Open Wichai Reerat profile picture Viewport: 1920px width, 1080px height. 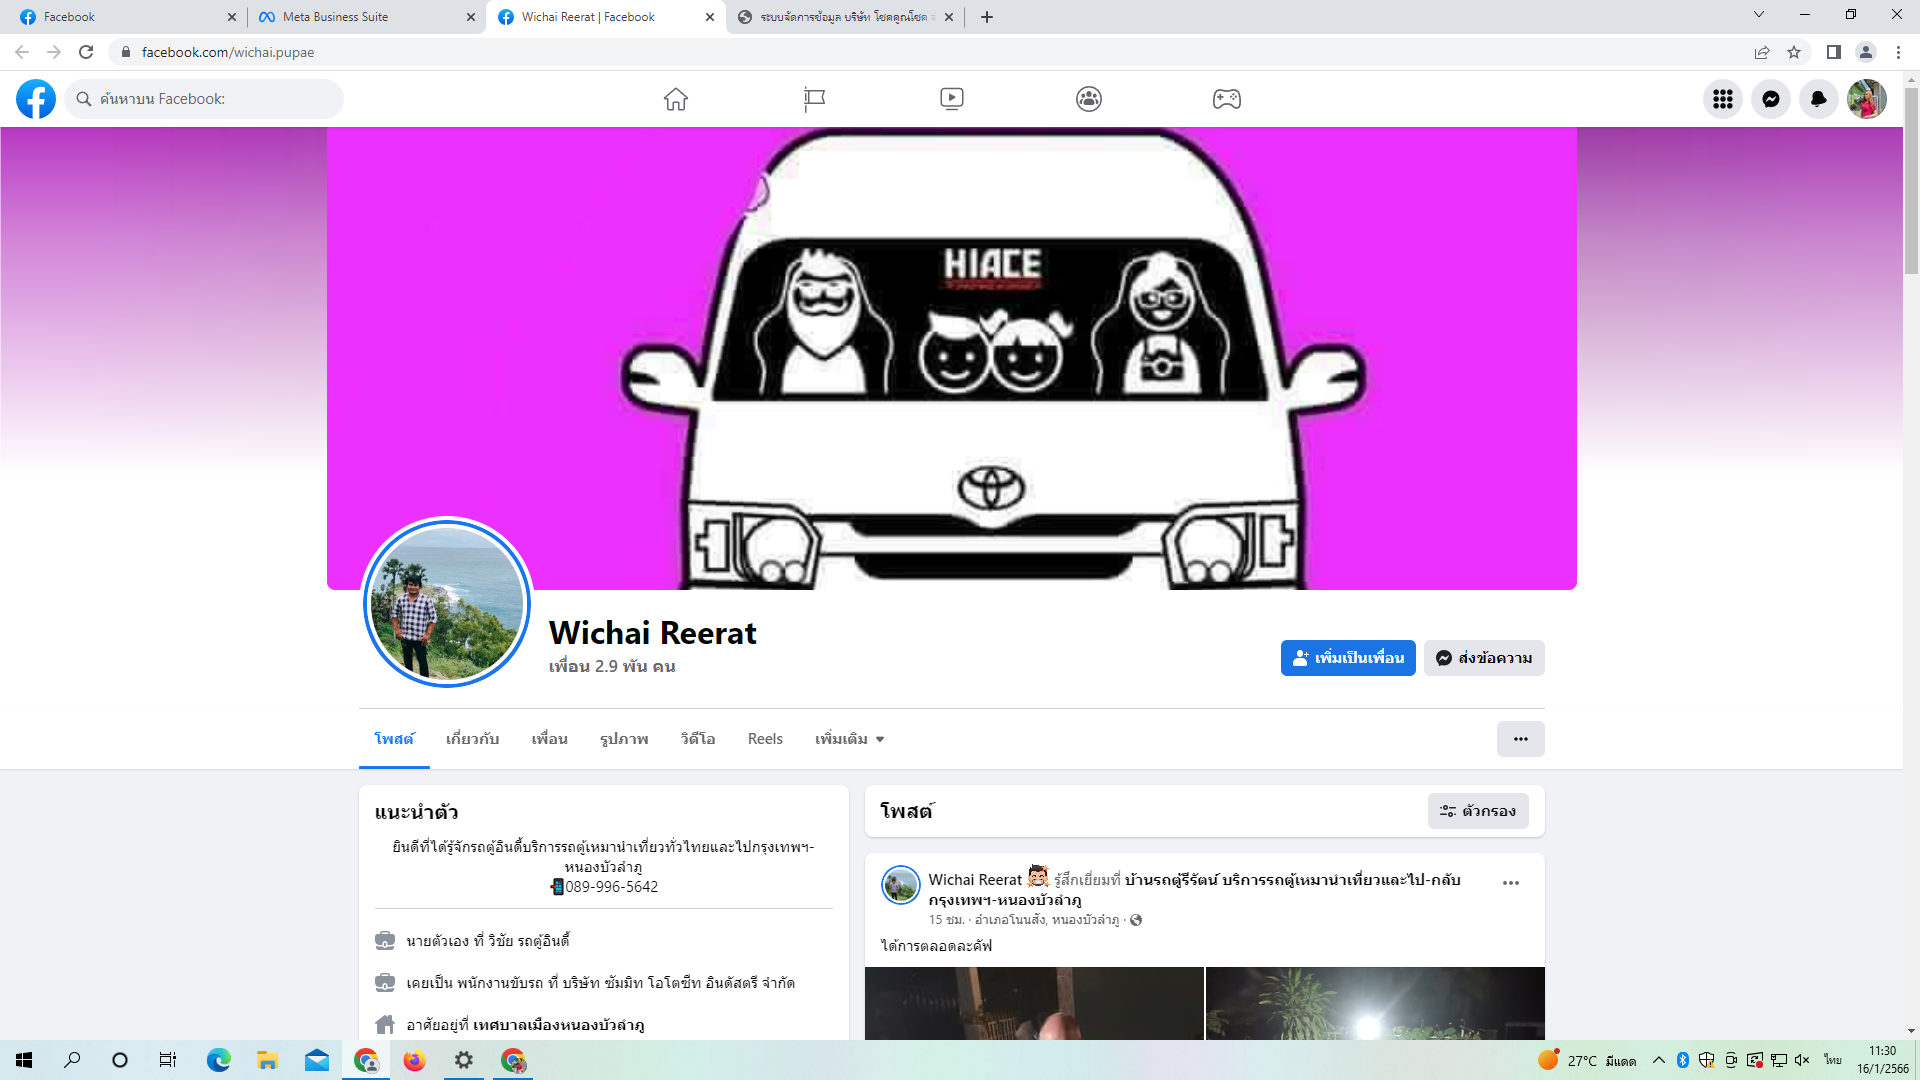(x=447, y=603)
